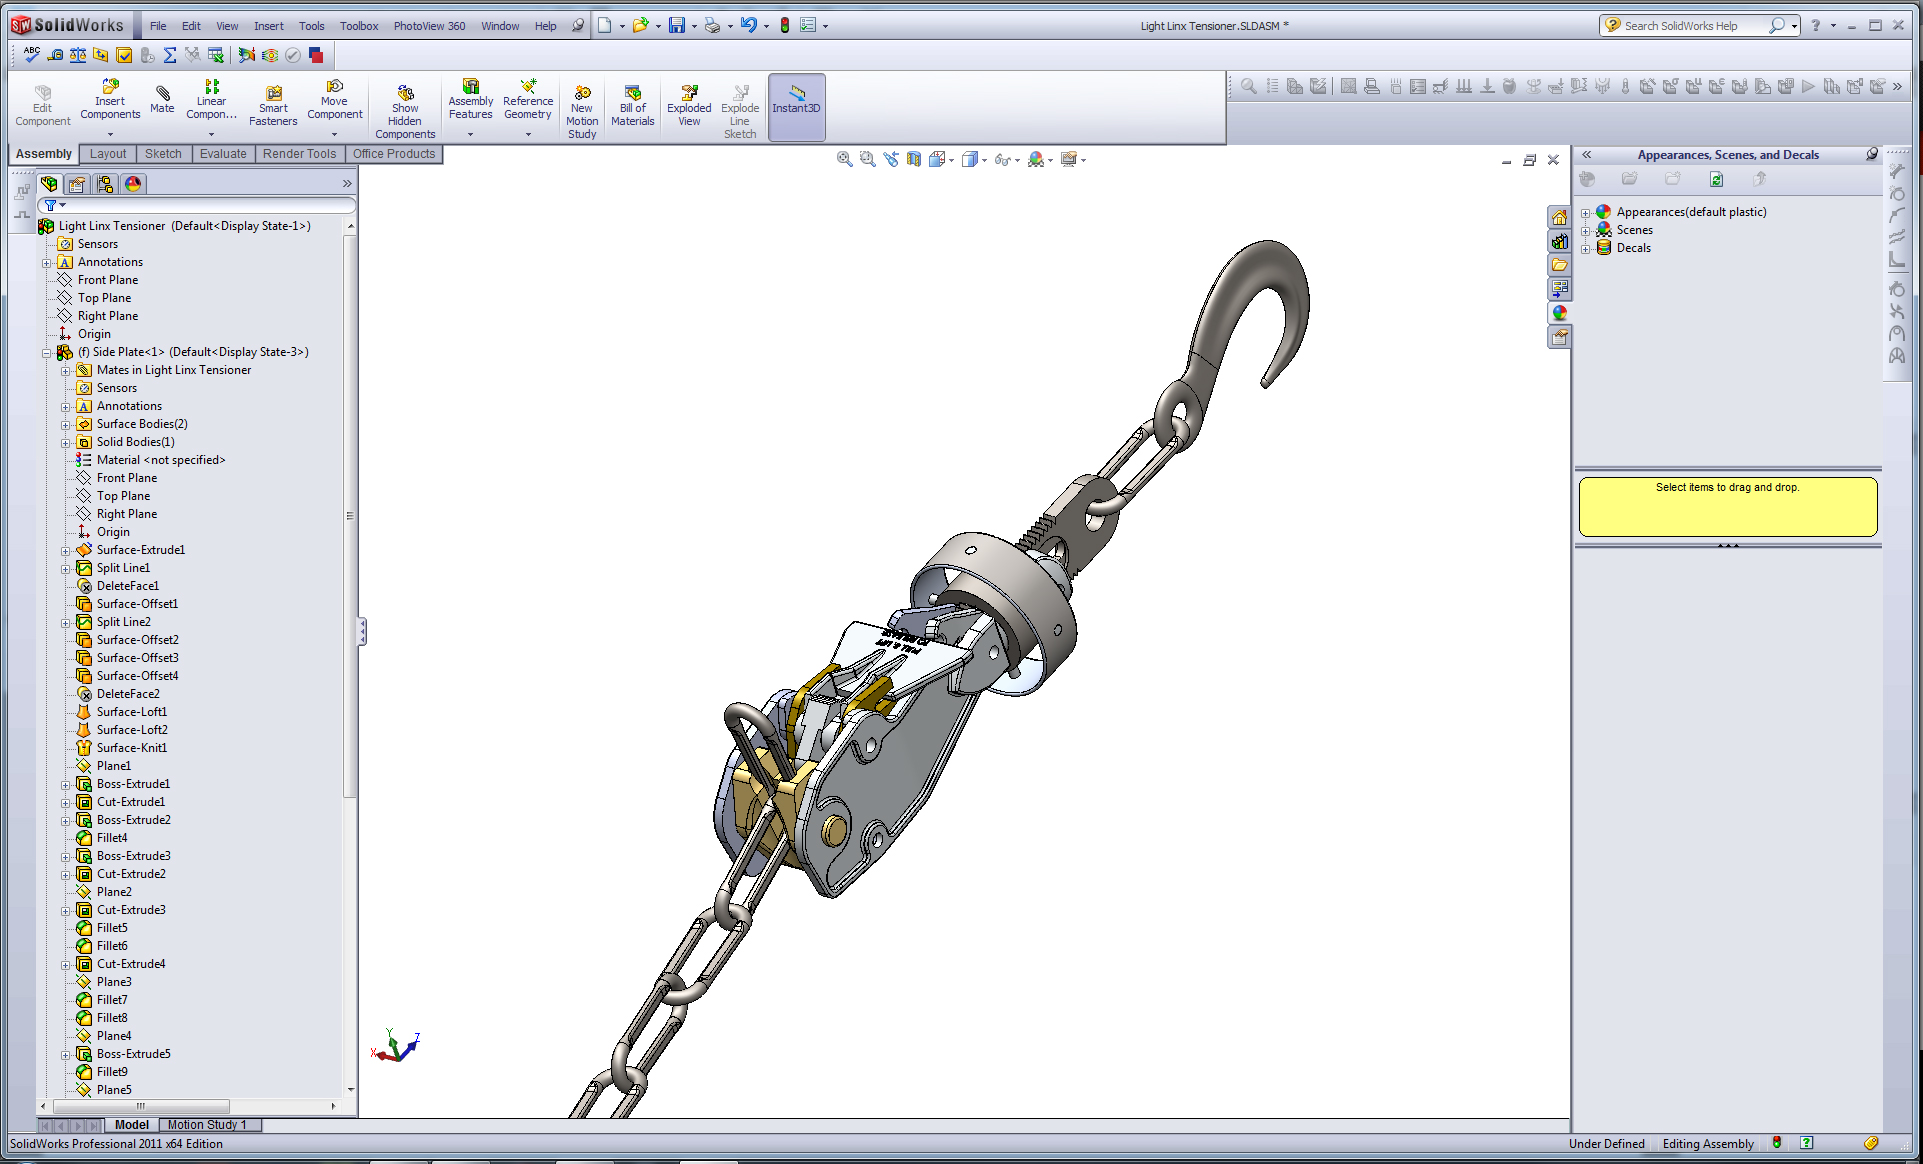
Task: Collapse the Side Plate<1> tree node
Action: pos(46,353)
